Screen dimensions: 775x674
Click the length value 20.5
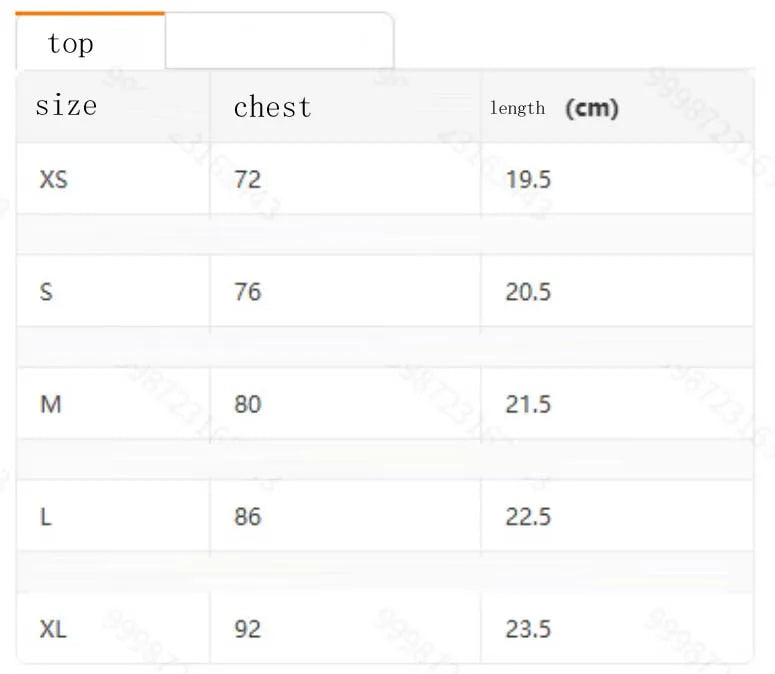528,292
